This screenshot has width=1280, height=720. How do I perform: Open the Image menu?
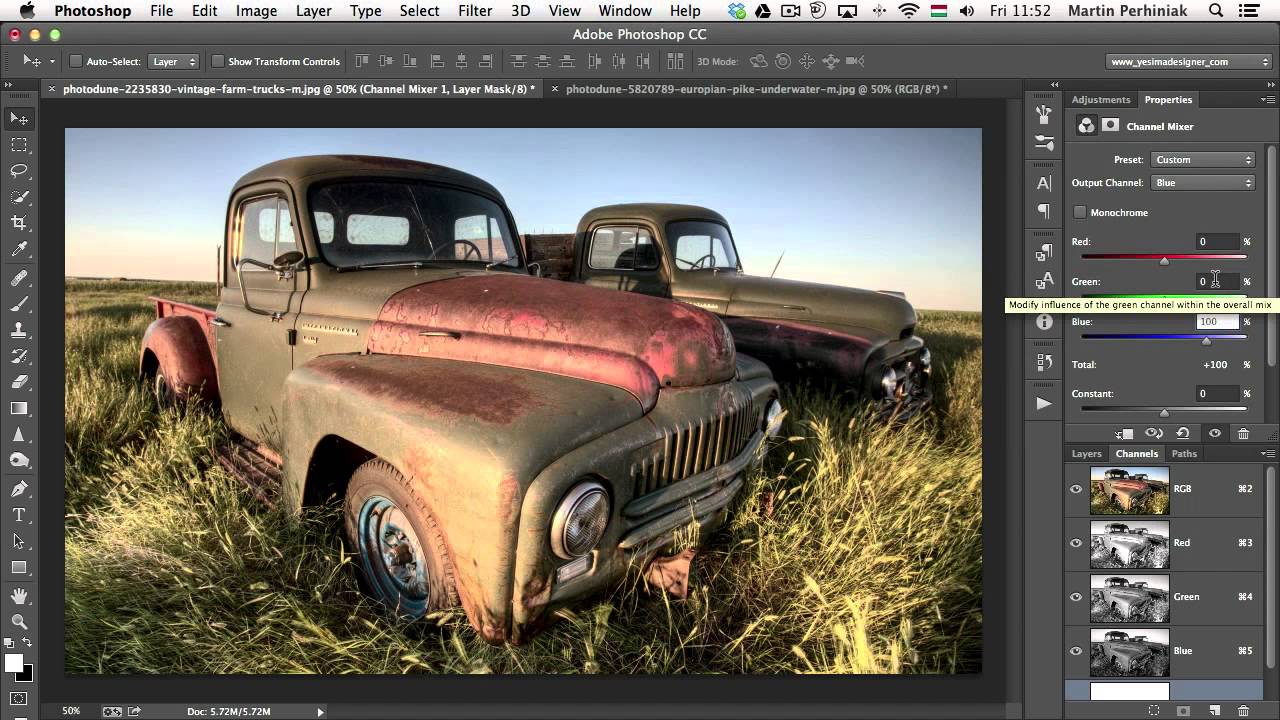coord(257,11)
